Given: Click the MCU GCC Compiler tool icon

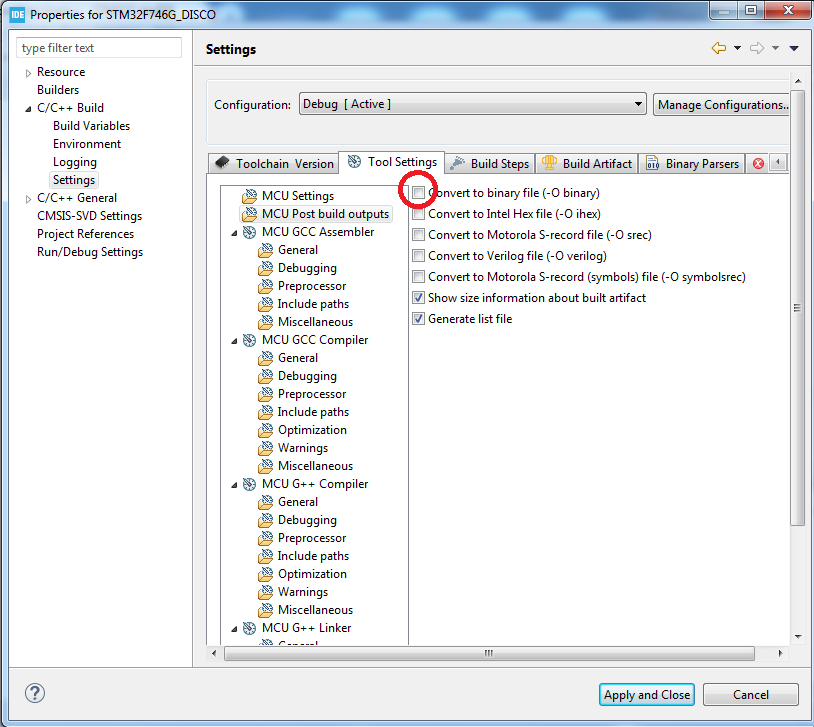Looking at the screenshot, I should pyautogui.click(x=250, y=340).
